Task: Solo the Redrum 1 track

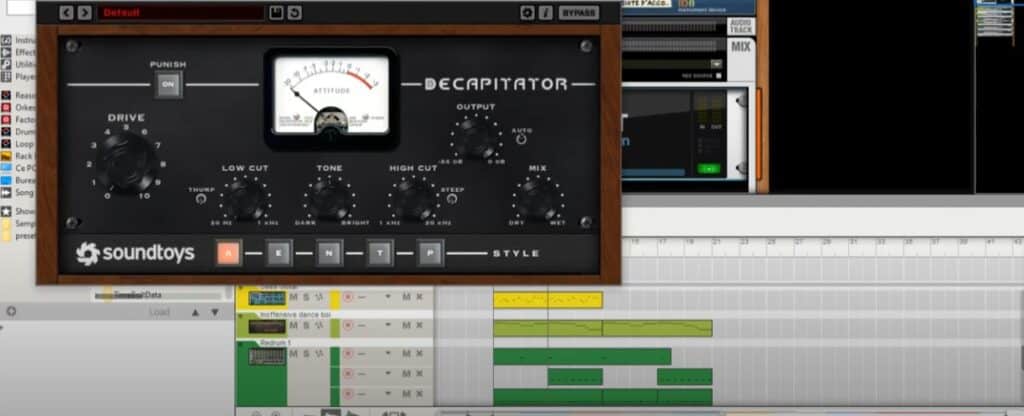Action: tap(306, 353)
